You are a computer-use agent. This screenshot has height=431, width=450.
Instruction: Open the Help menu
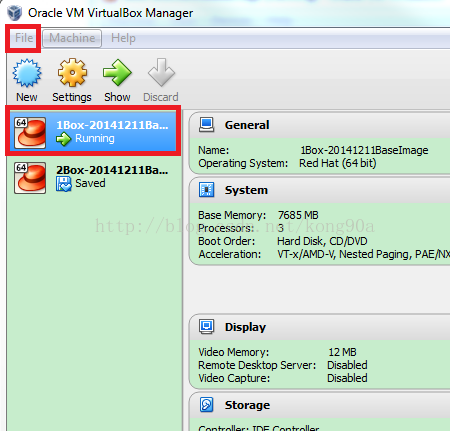click(x=123, y=38)
